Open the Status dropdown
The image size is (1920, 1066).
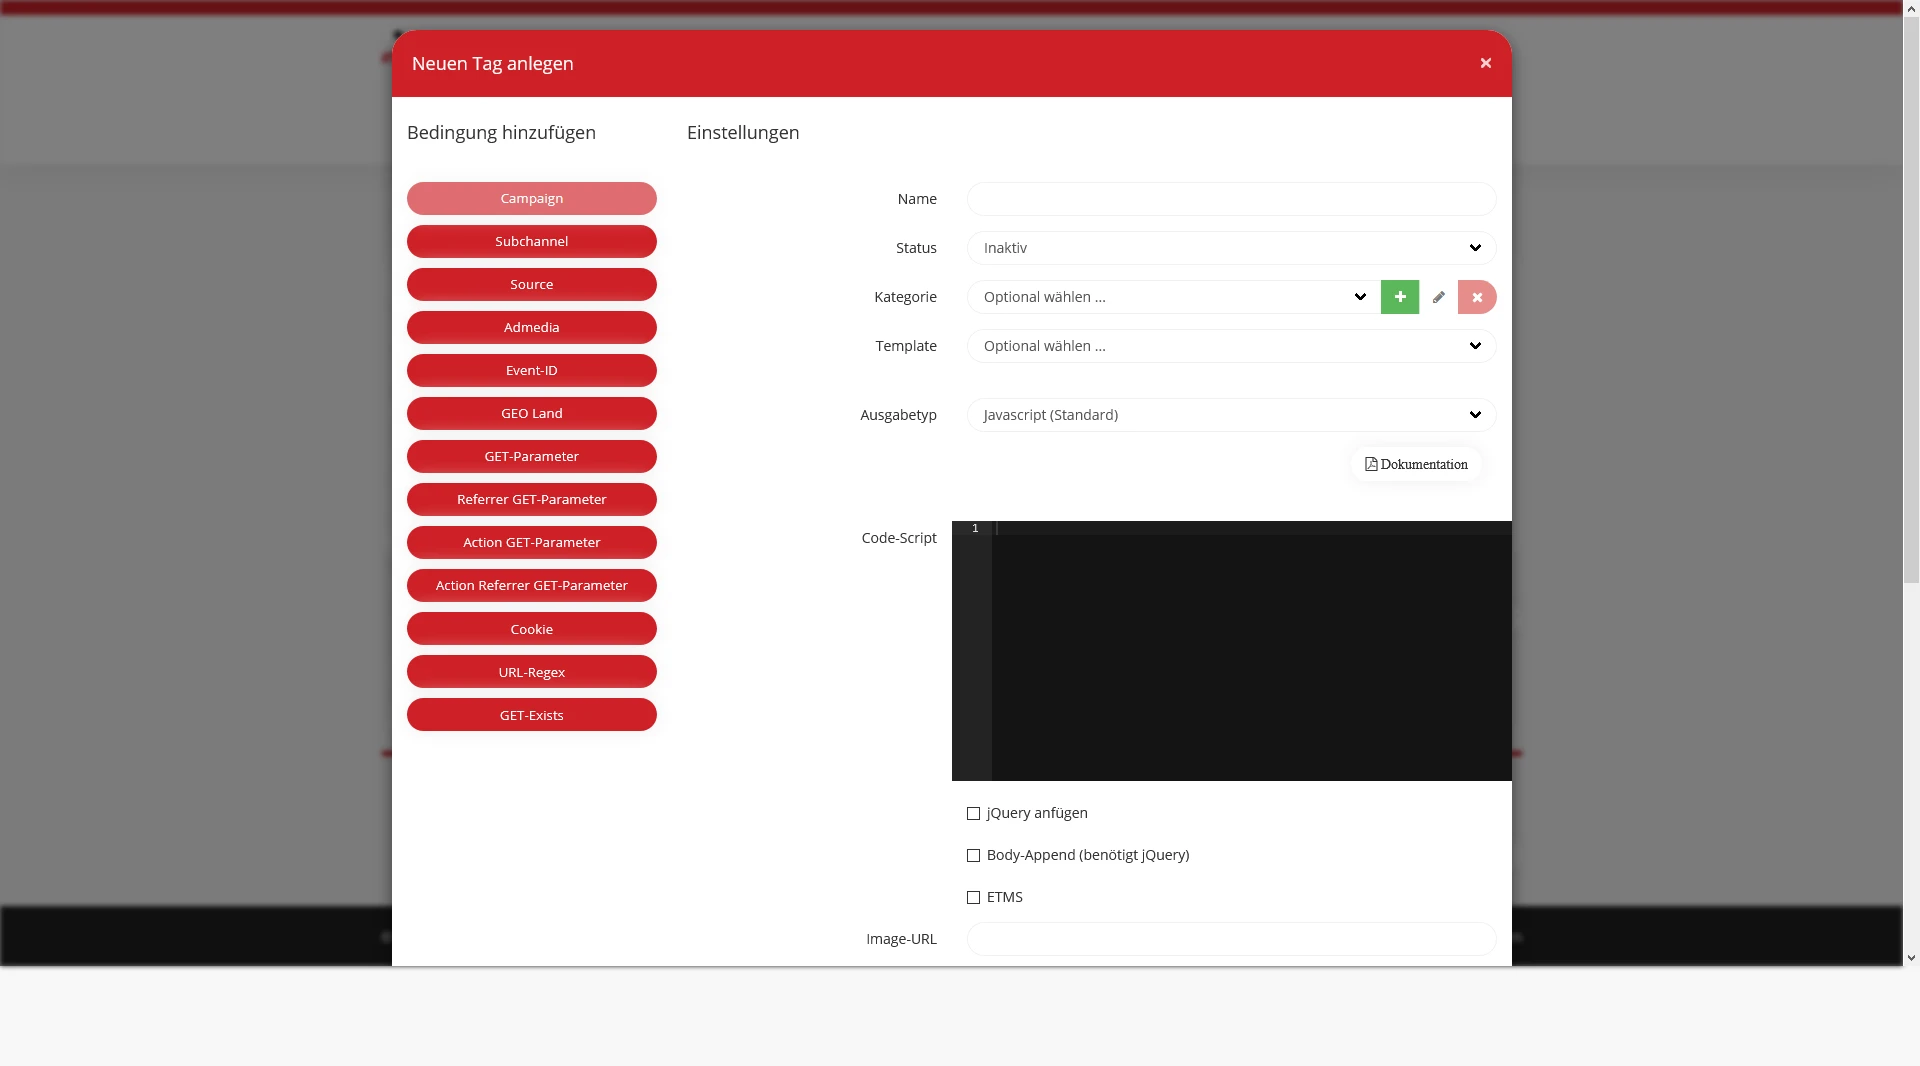[x=1230, y=248]
